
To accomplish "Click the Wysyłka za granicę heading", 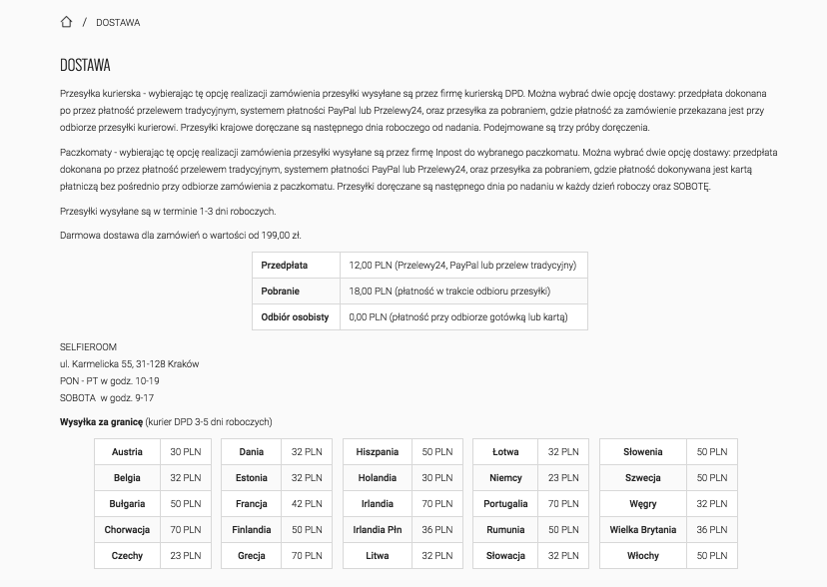I will coord(101,422).
